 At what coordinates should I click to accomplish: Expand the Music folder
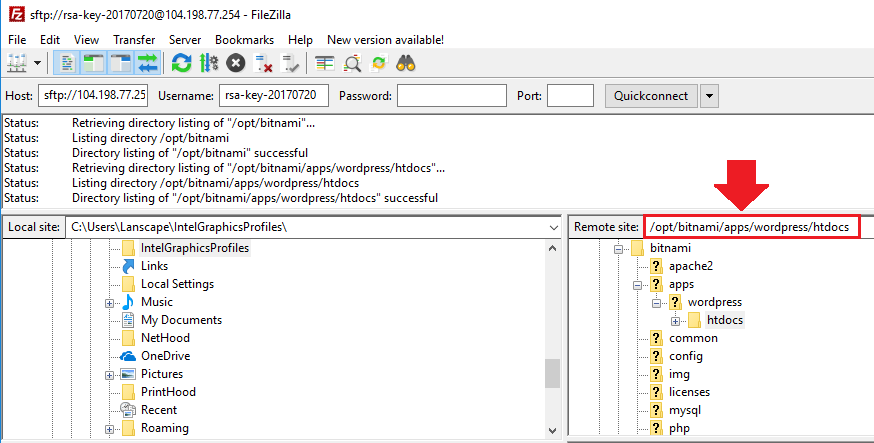click(109, 304)
